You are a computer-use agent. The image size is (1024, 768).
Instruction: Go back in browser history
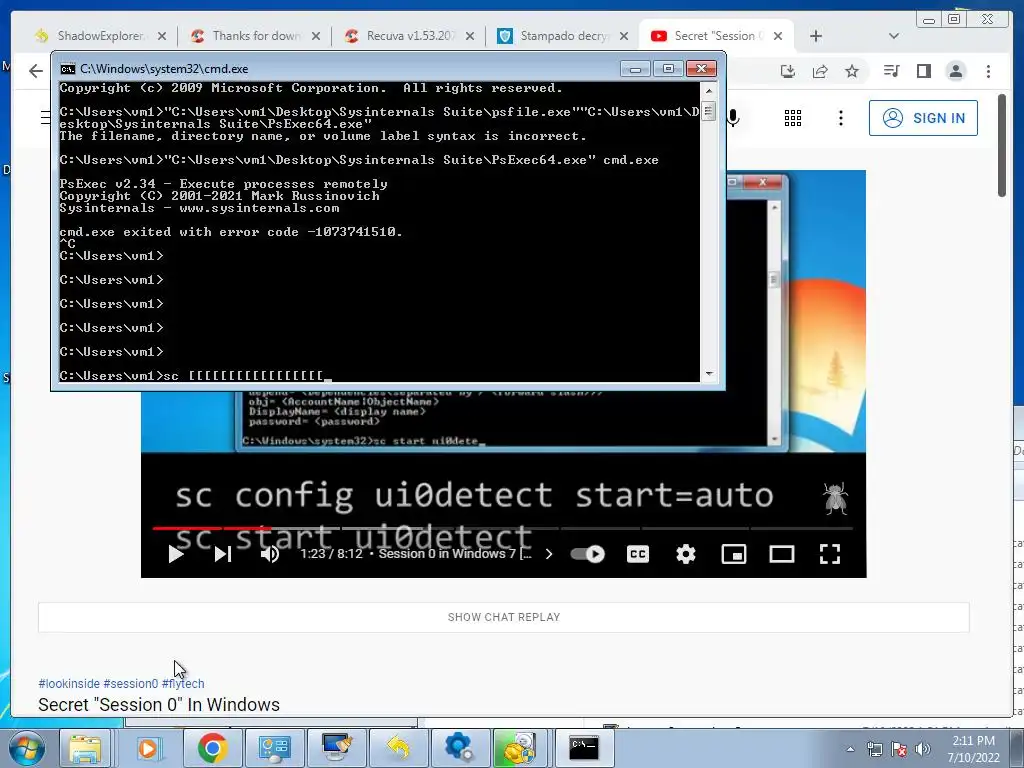pyautogui.click(x=35, y=71)
